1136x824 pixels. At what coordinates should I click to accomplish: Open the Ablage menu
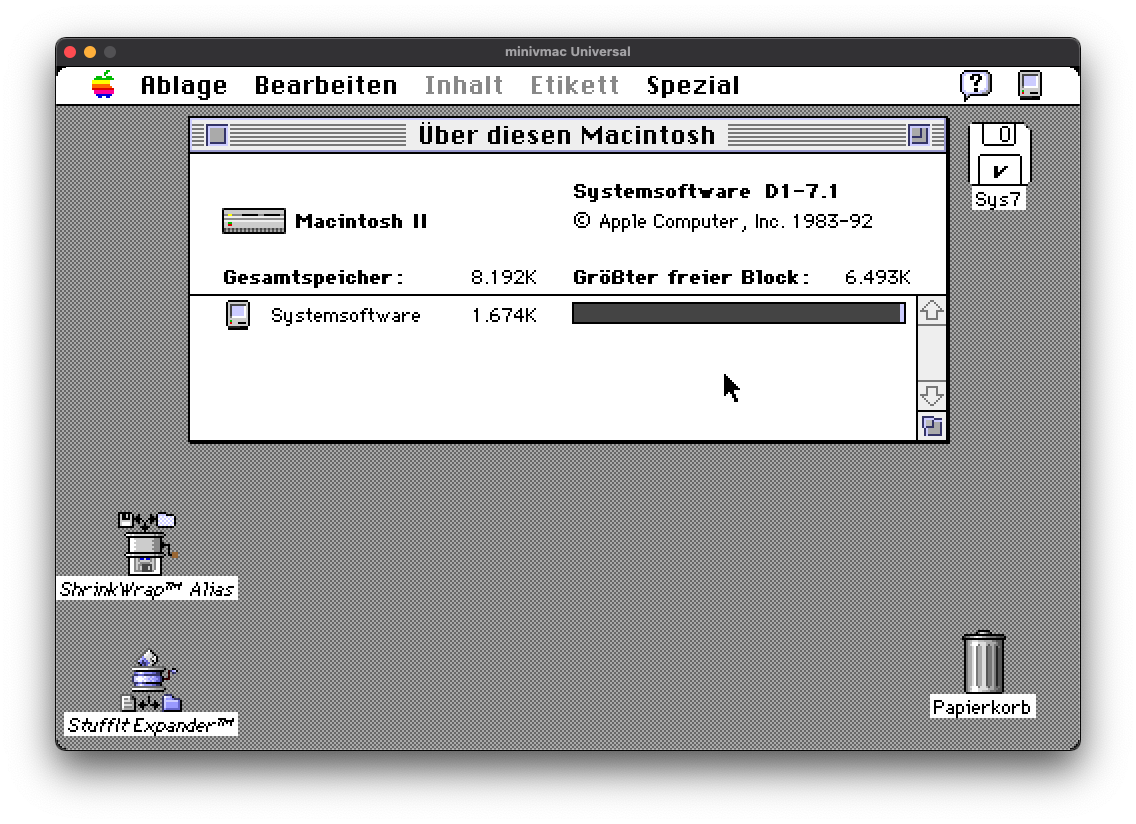(183, 86)
